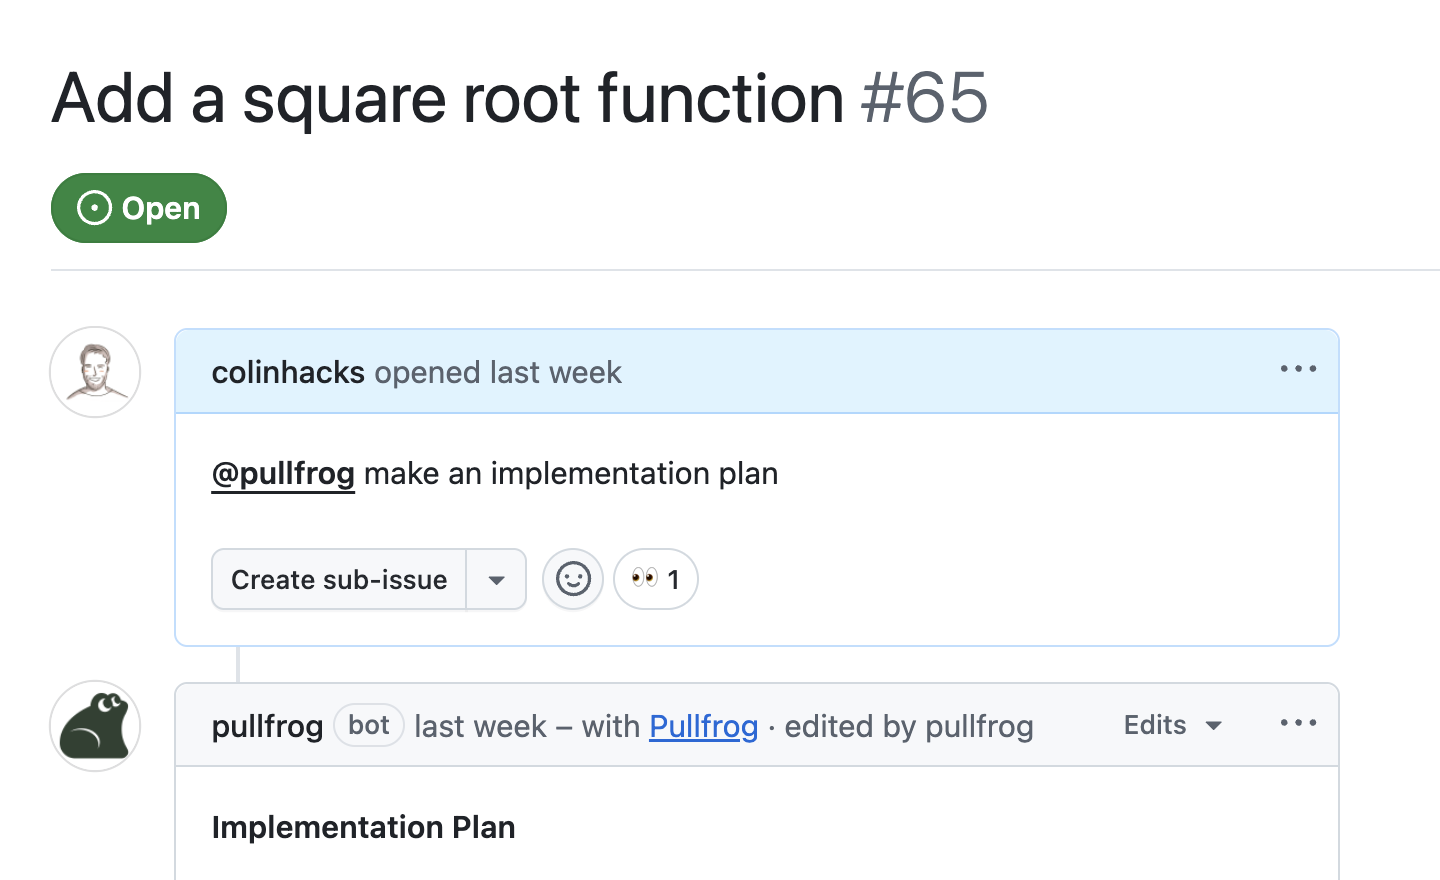Click the circle icon in the Open badge

pos(94,208)
